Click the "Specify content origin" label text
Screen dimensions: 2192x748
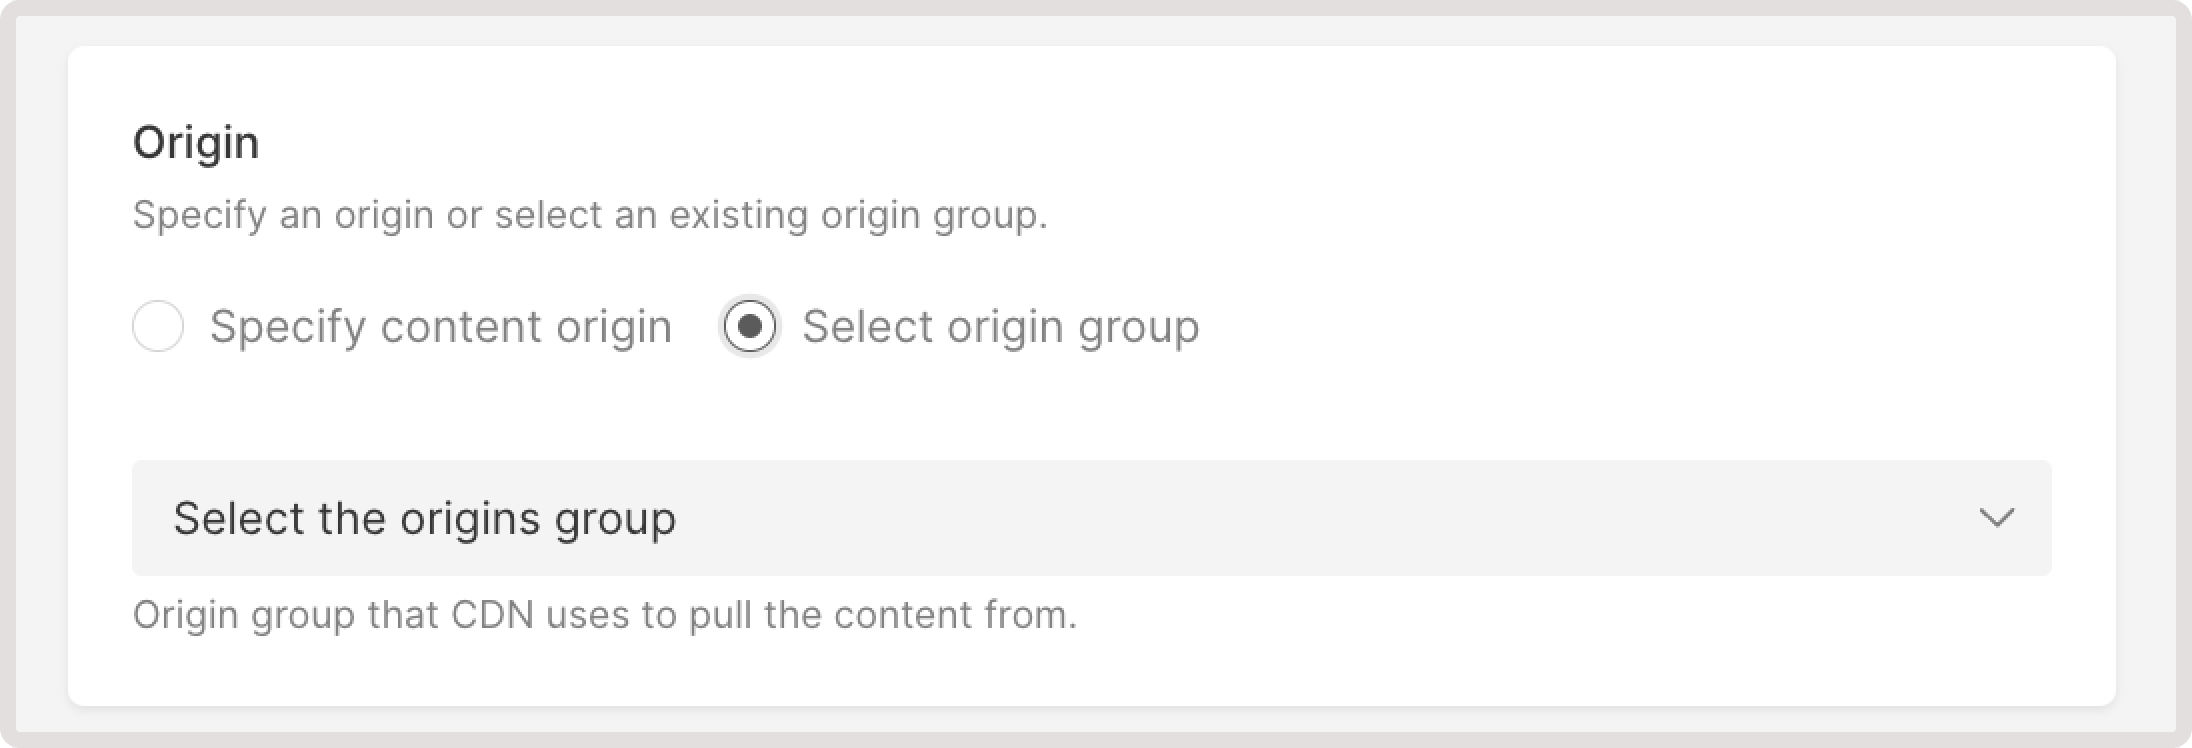point(440,326)
